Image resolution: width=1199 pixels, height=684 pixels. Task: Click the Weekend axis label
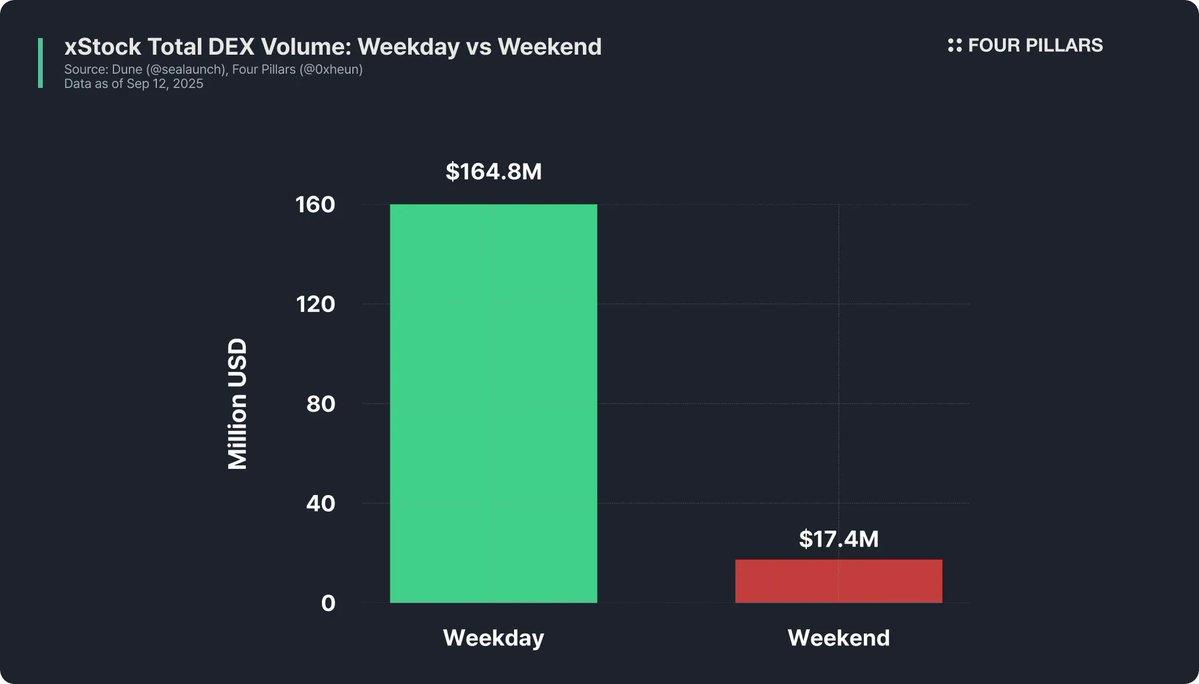(839, 638)
